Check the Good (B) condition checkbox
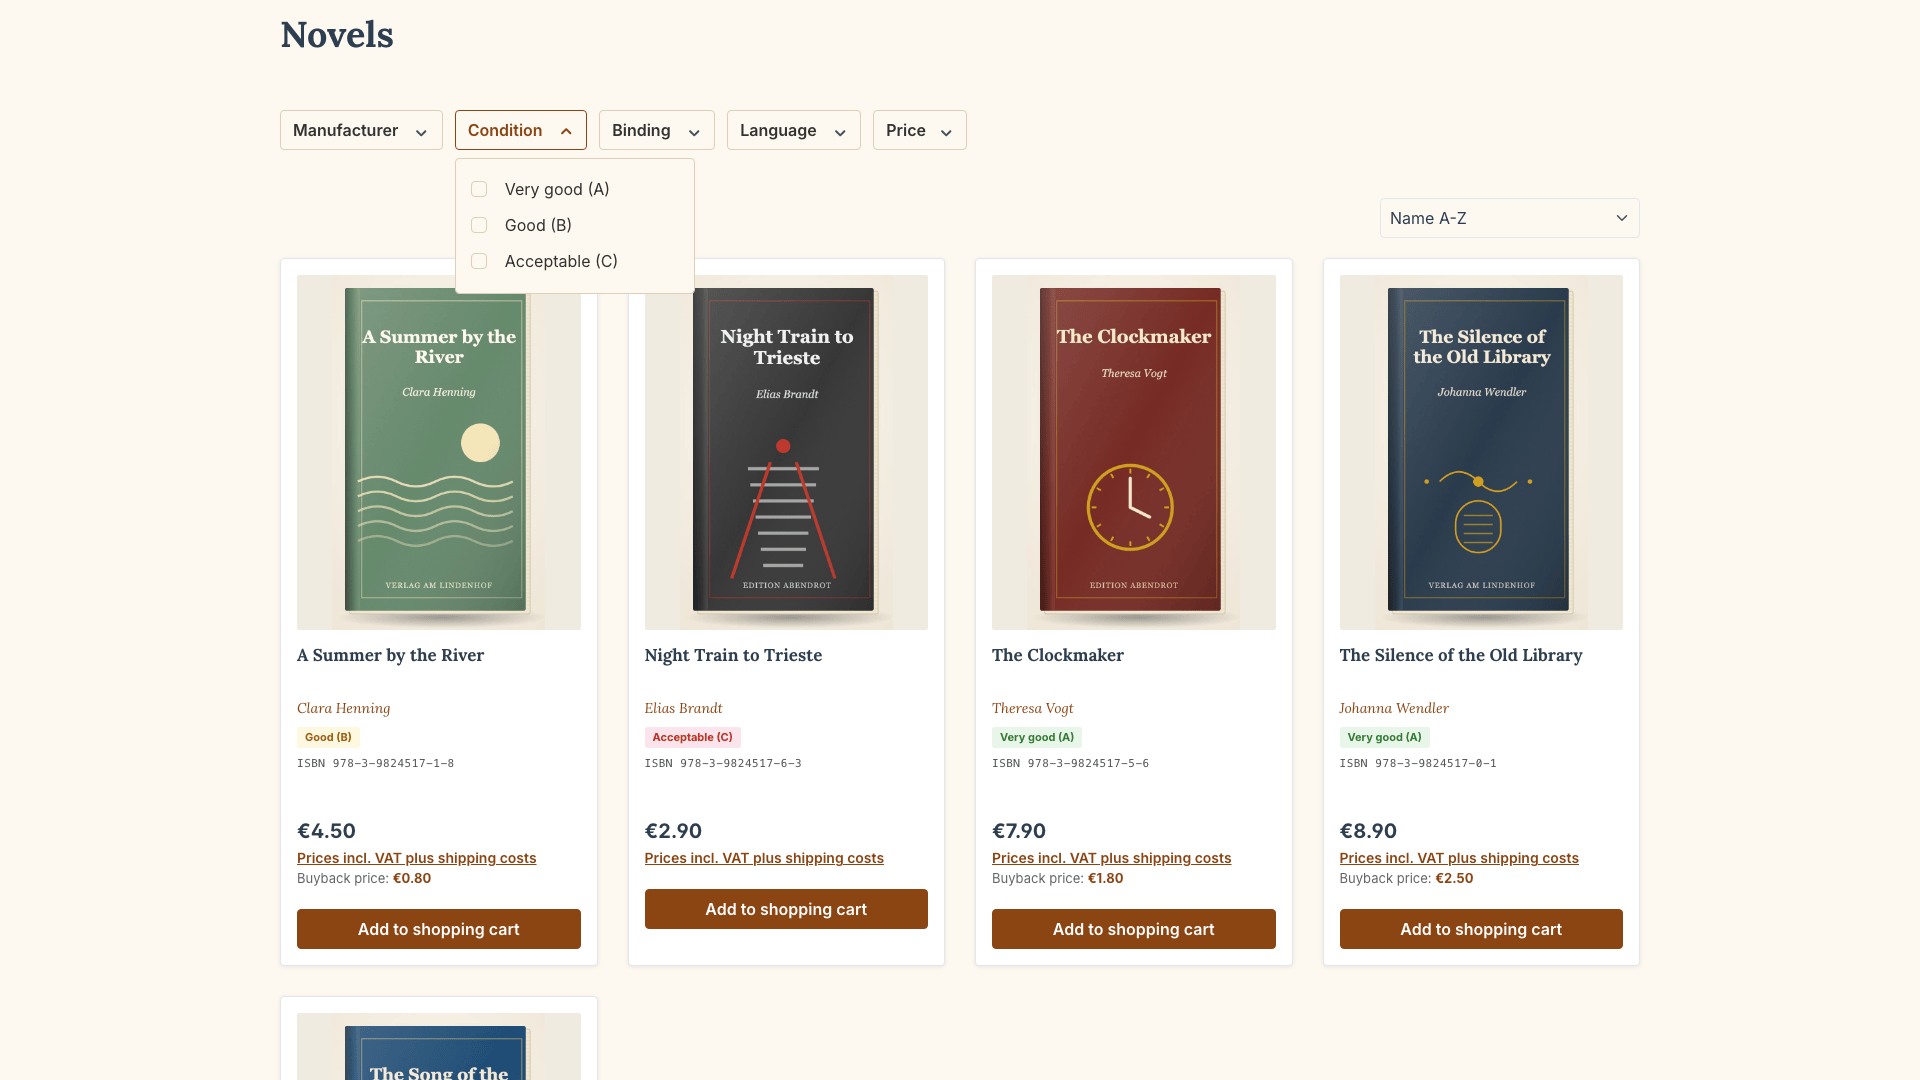 pos(479,225)
